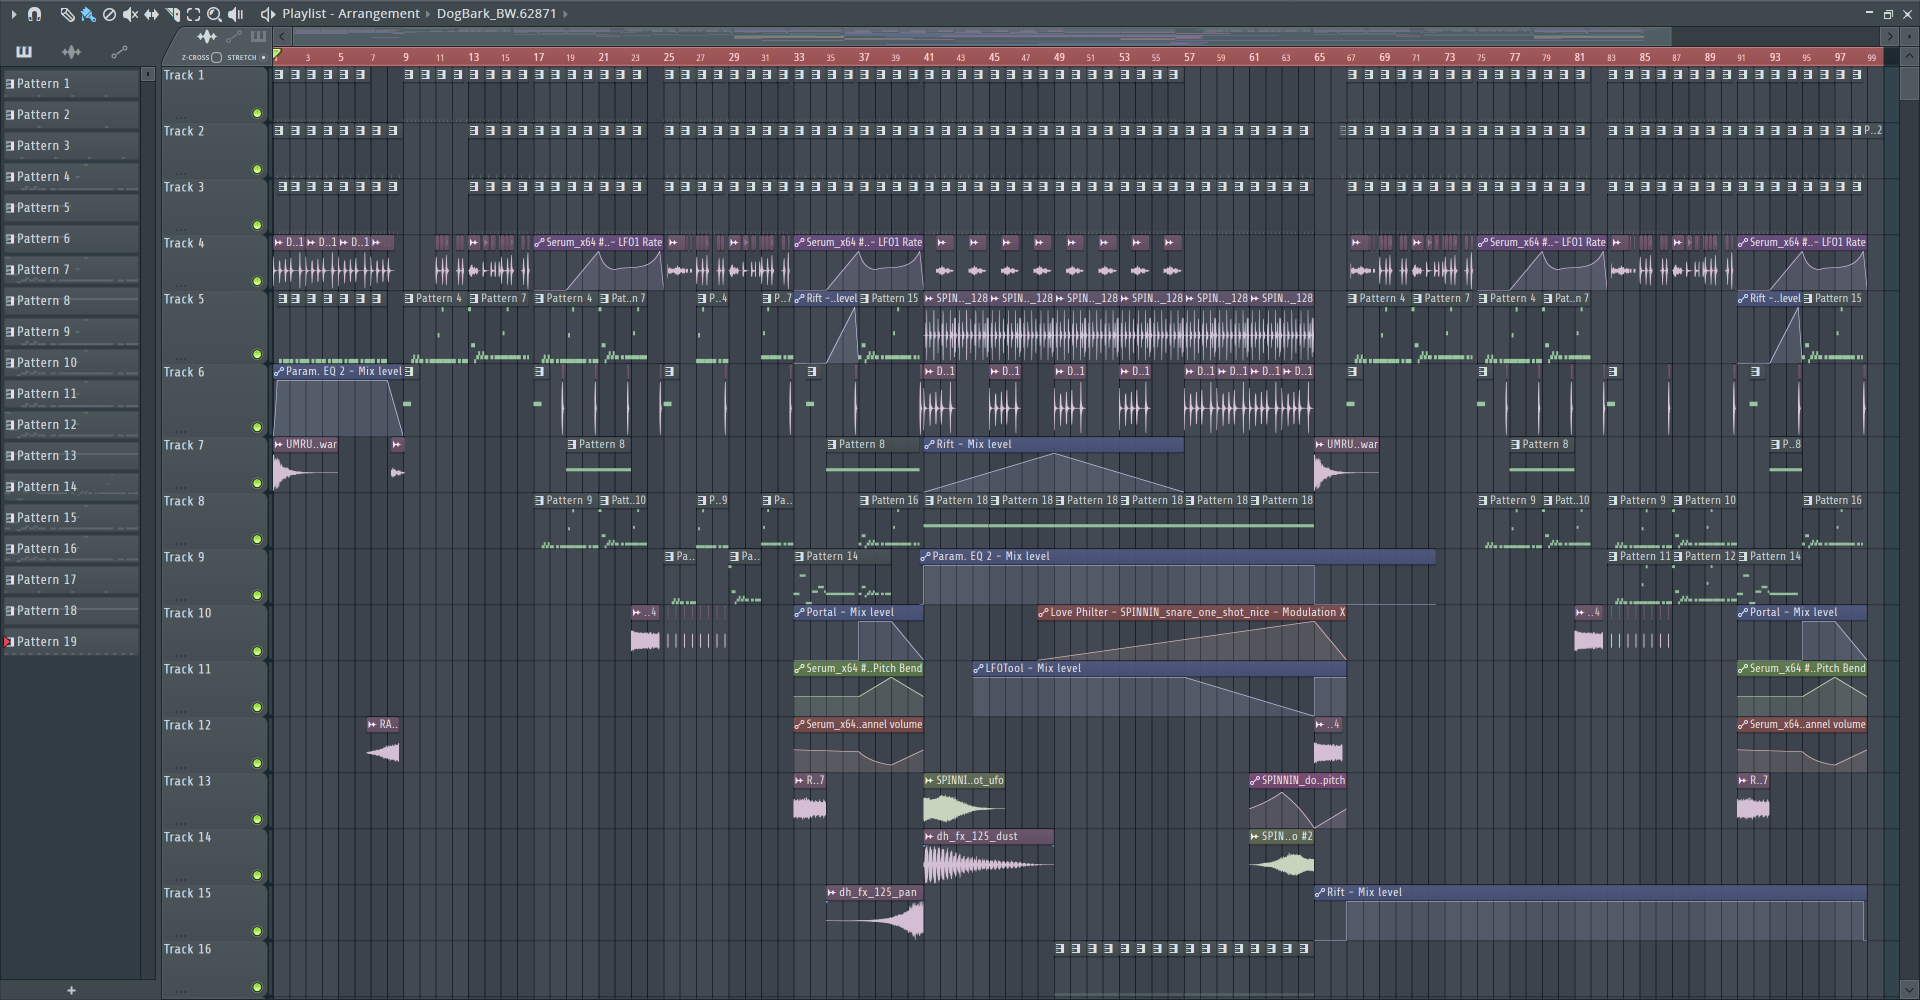This screenshot has width=1920, height=1000.
Task: Click the small picker panel arrow button
Action: 148,74
